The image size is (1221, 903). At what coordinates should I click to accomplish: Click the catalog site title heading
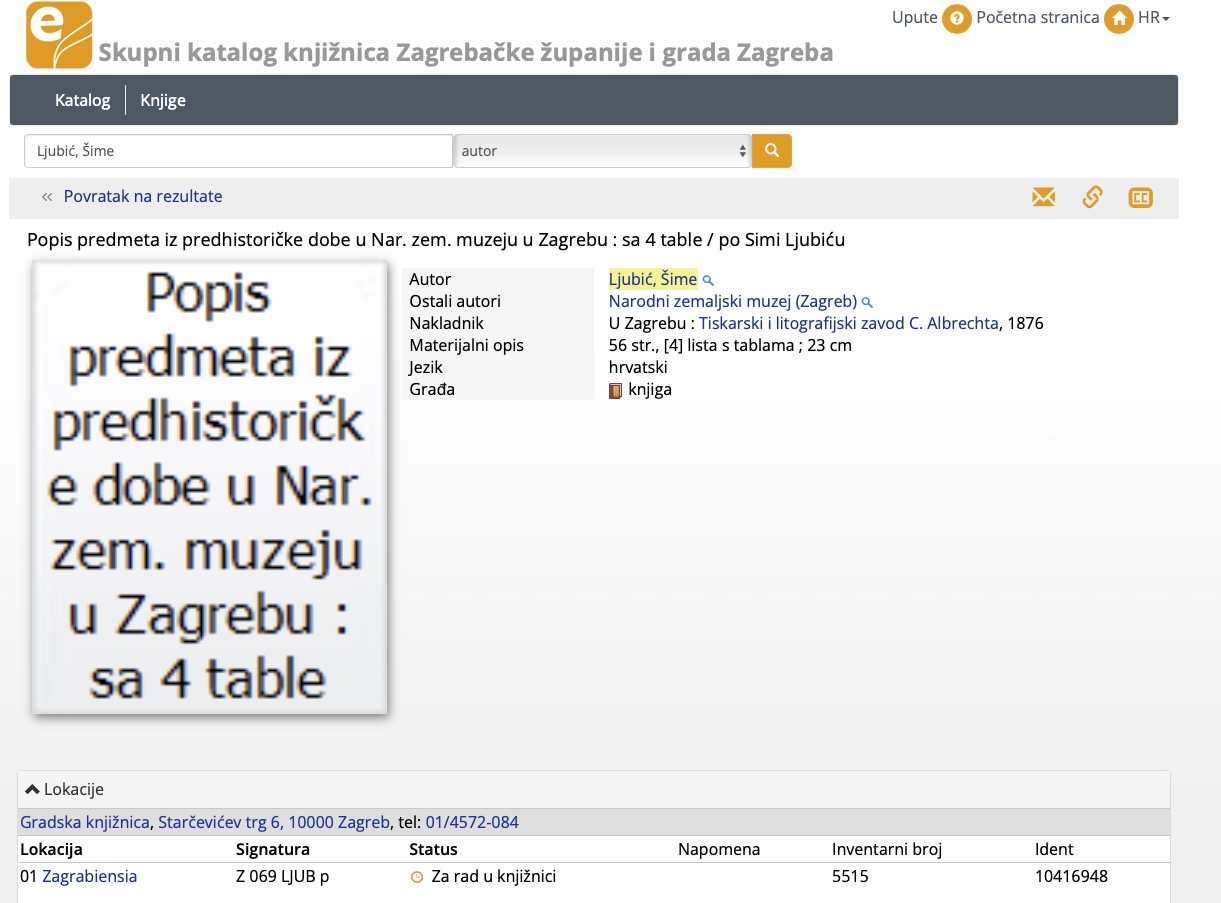point(465,52)
